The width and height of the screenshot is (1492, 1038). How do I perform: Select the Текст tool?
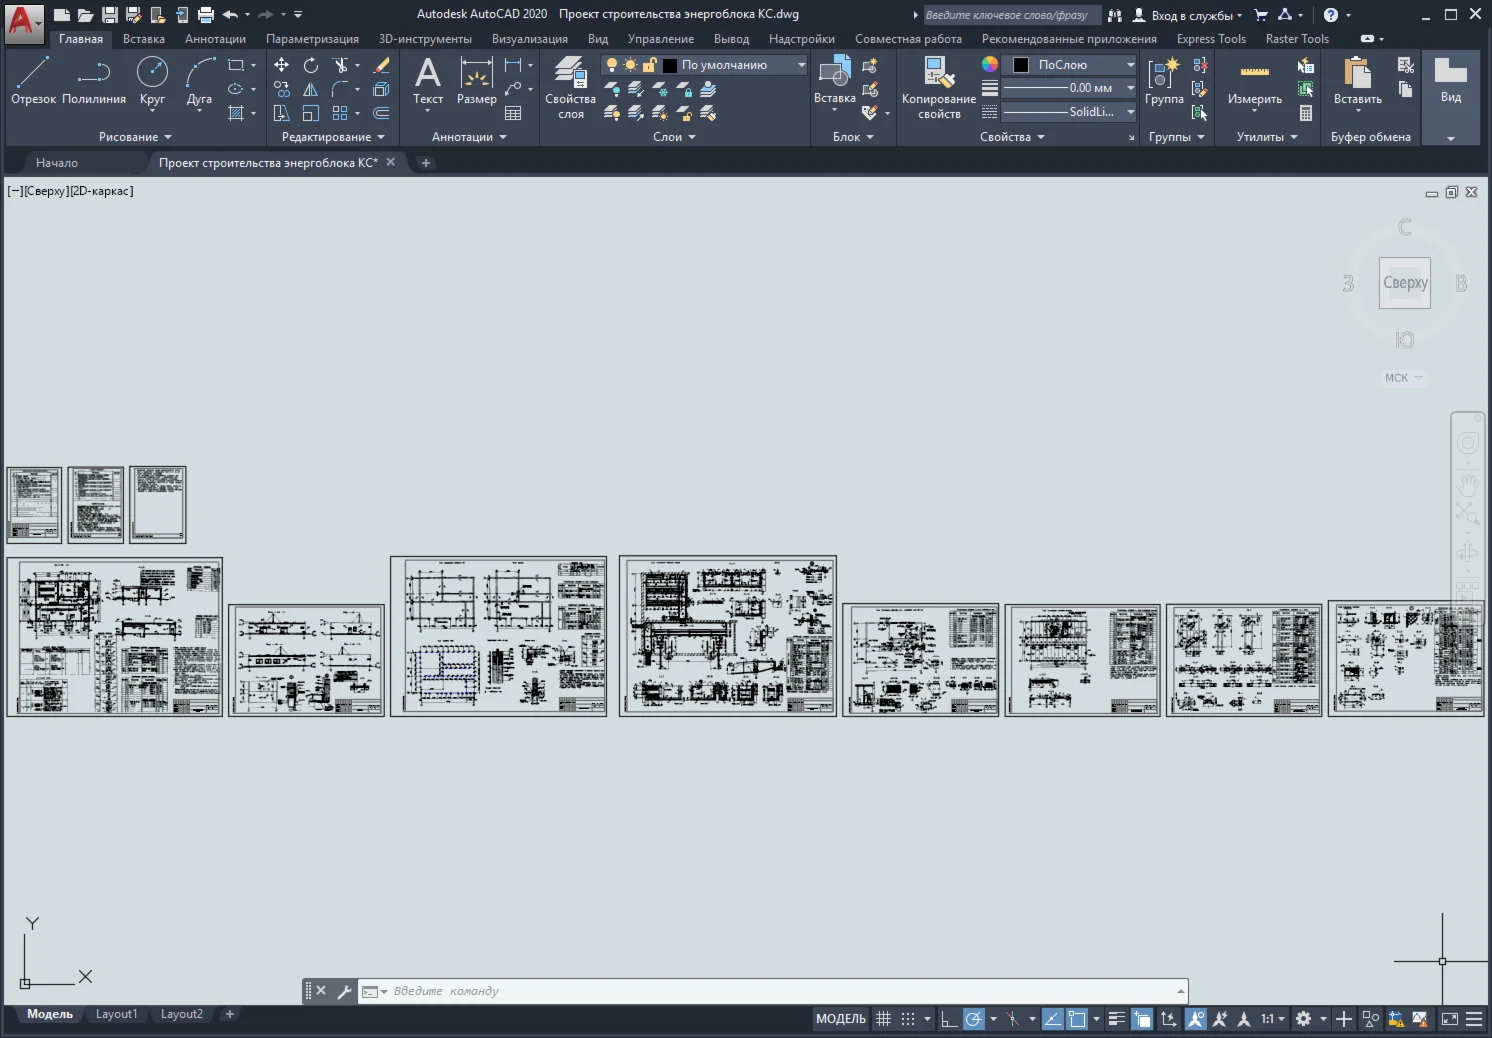point(428,80)
